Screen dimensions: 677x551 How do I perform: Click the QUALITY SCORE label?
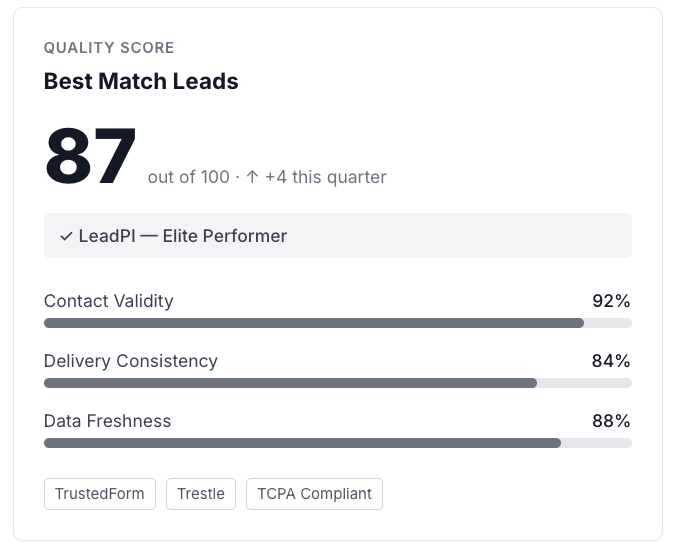tap(109, 48)
